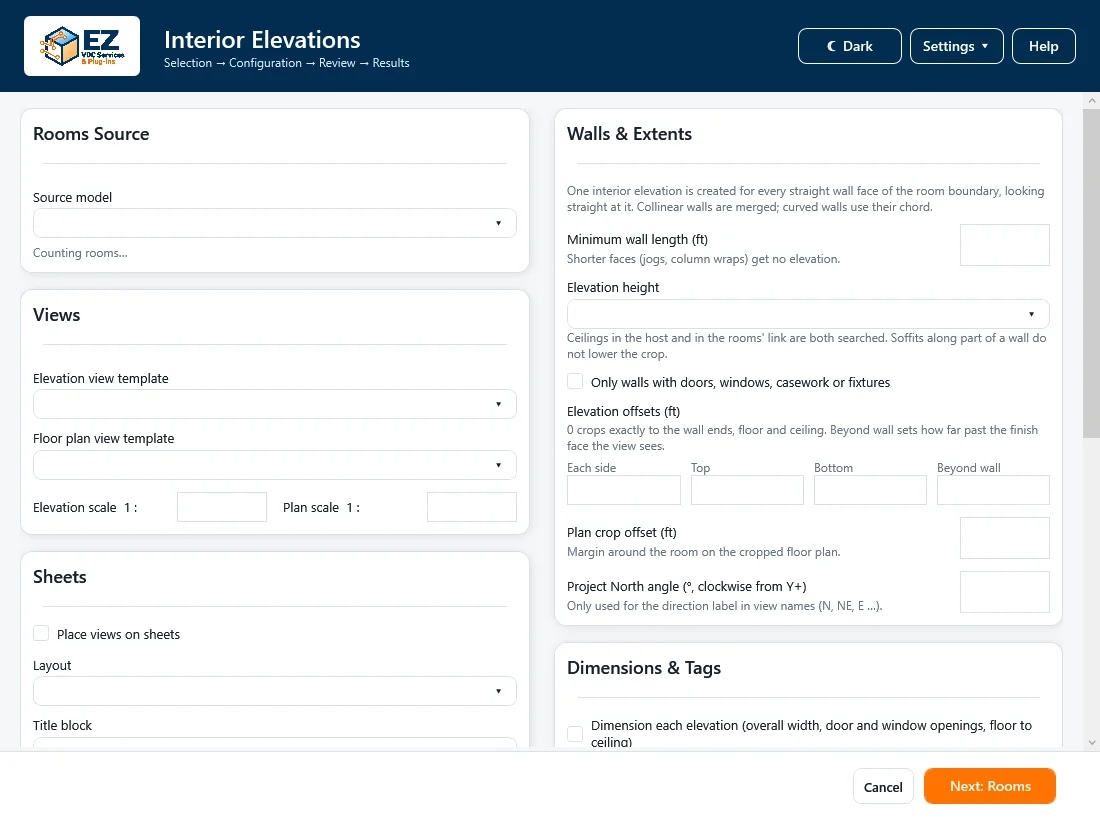Enable Place views on sheets checkbox
This screenshot has width=1100, height=820.
point(41,633)
